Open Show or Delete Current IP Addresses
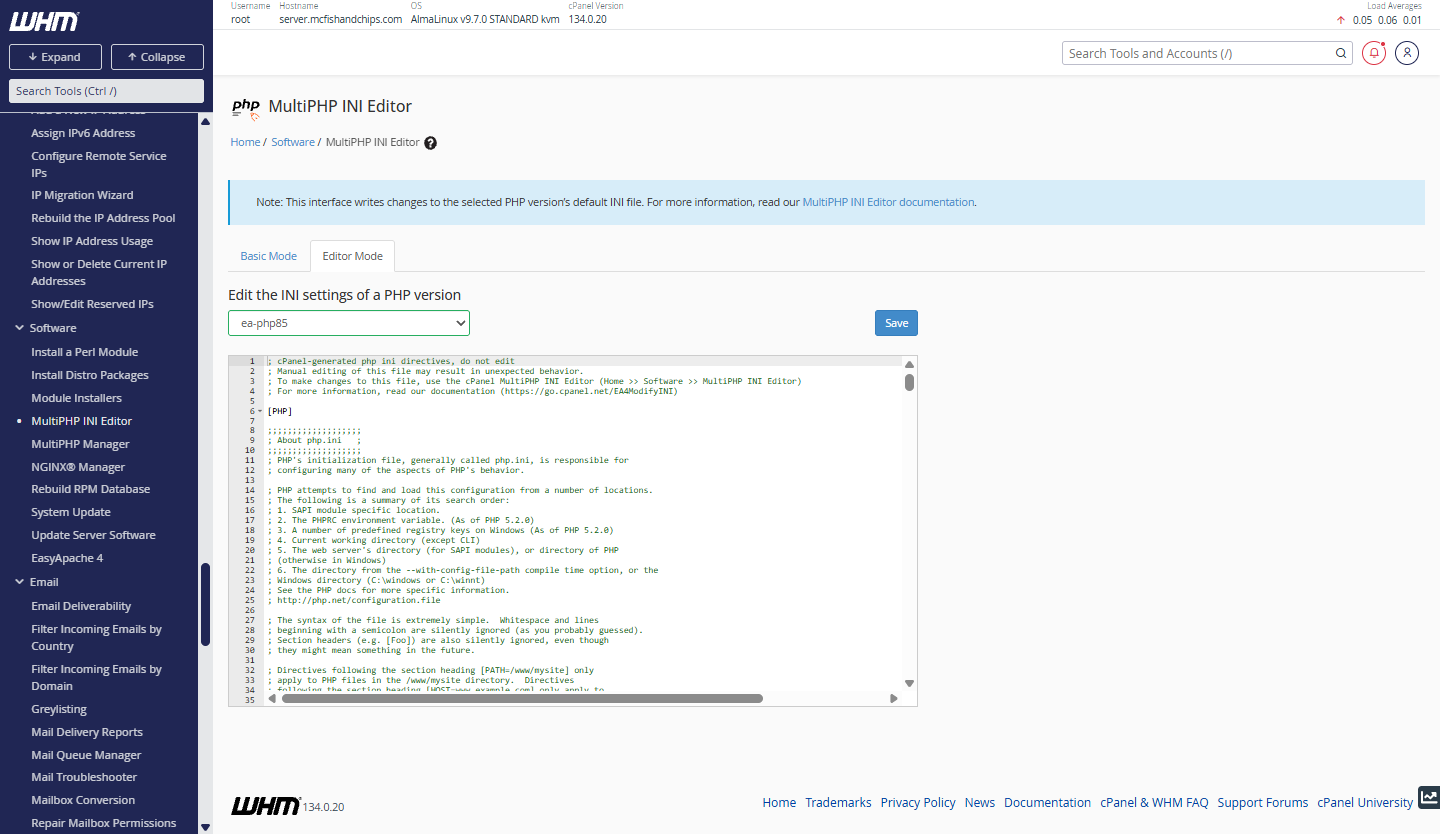The width and height of the screenshot is (1440, 834). [x=99, y=272]
